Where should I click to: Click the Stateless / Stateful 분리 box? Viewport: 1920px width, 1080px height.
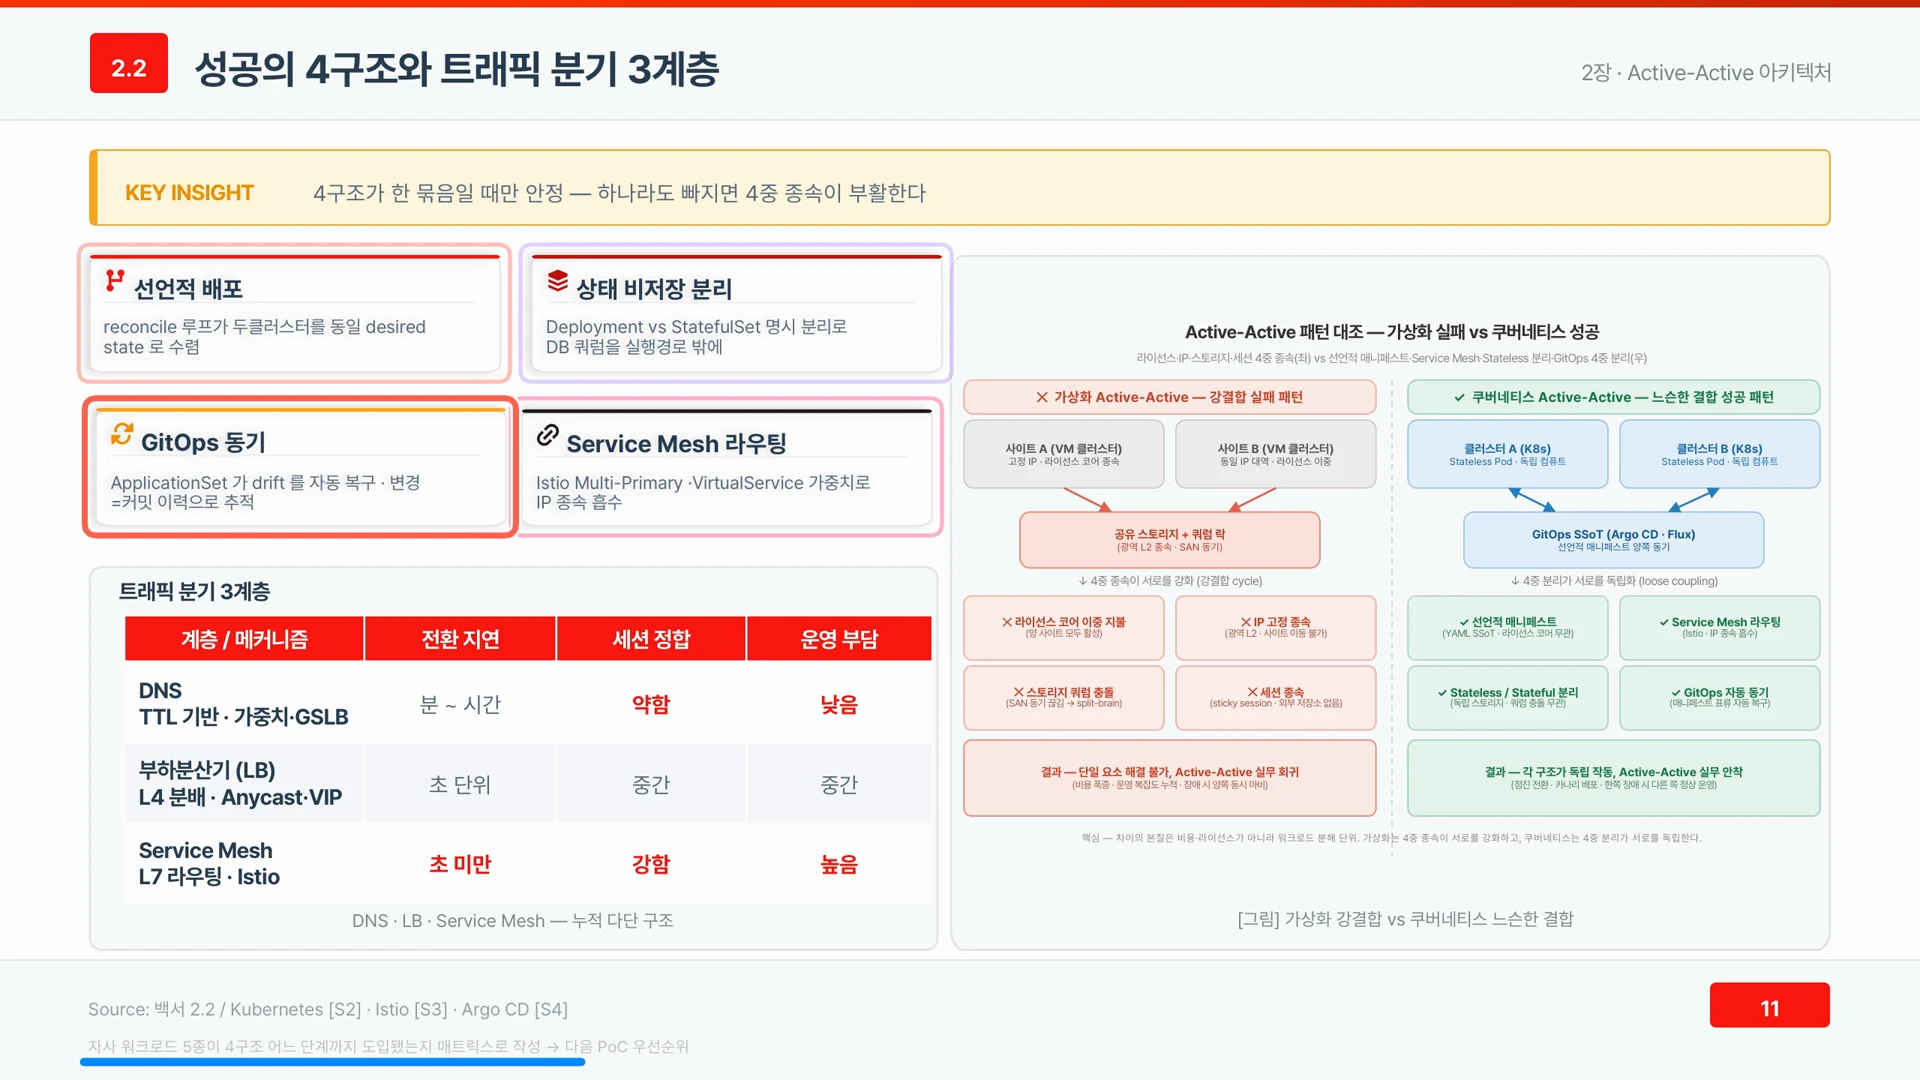tap(1507, 698)
